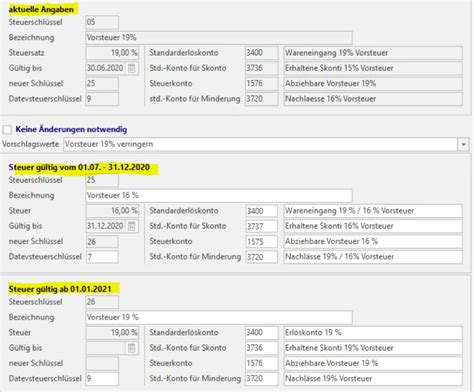This screenshot has height=392, width=474.
Task: Click Std.-Konto für Skonto 3736 in aktuelle Angaben
Action: click(261, 68)
